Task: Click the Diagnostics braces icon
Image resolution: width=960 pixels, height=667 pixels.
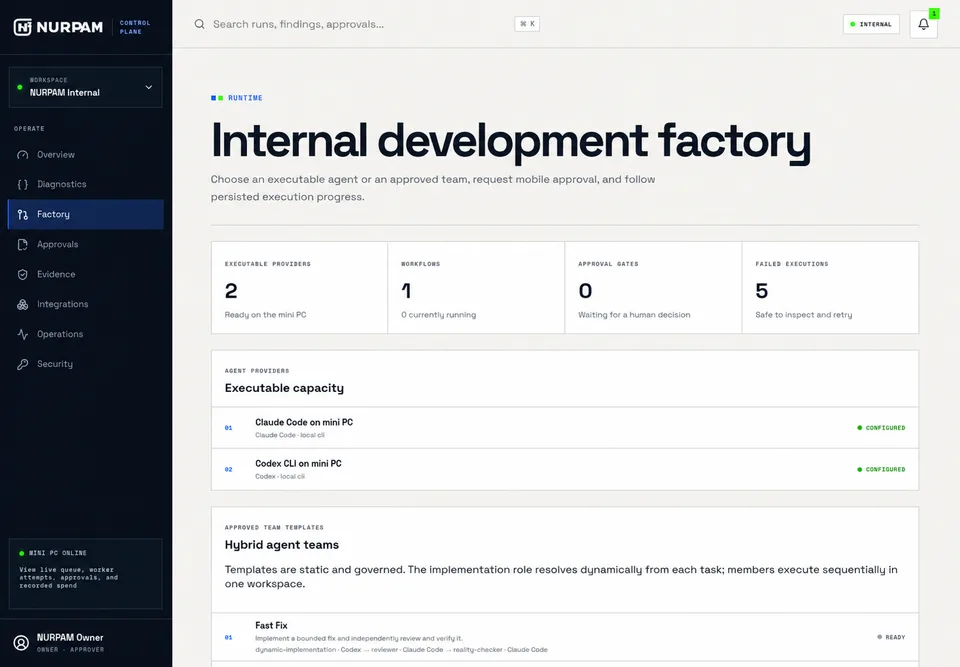Action: pos(23,184)
